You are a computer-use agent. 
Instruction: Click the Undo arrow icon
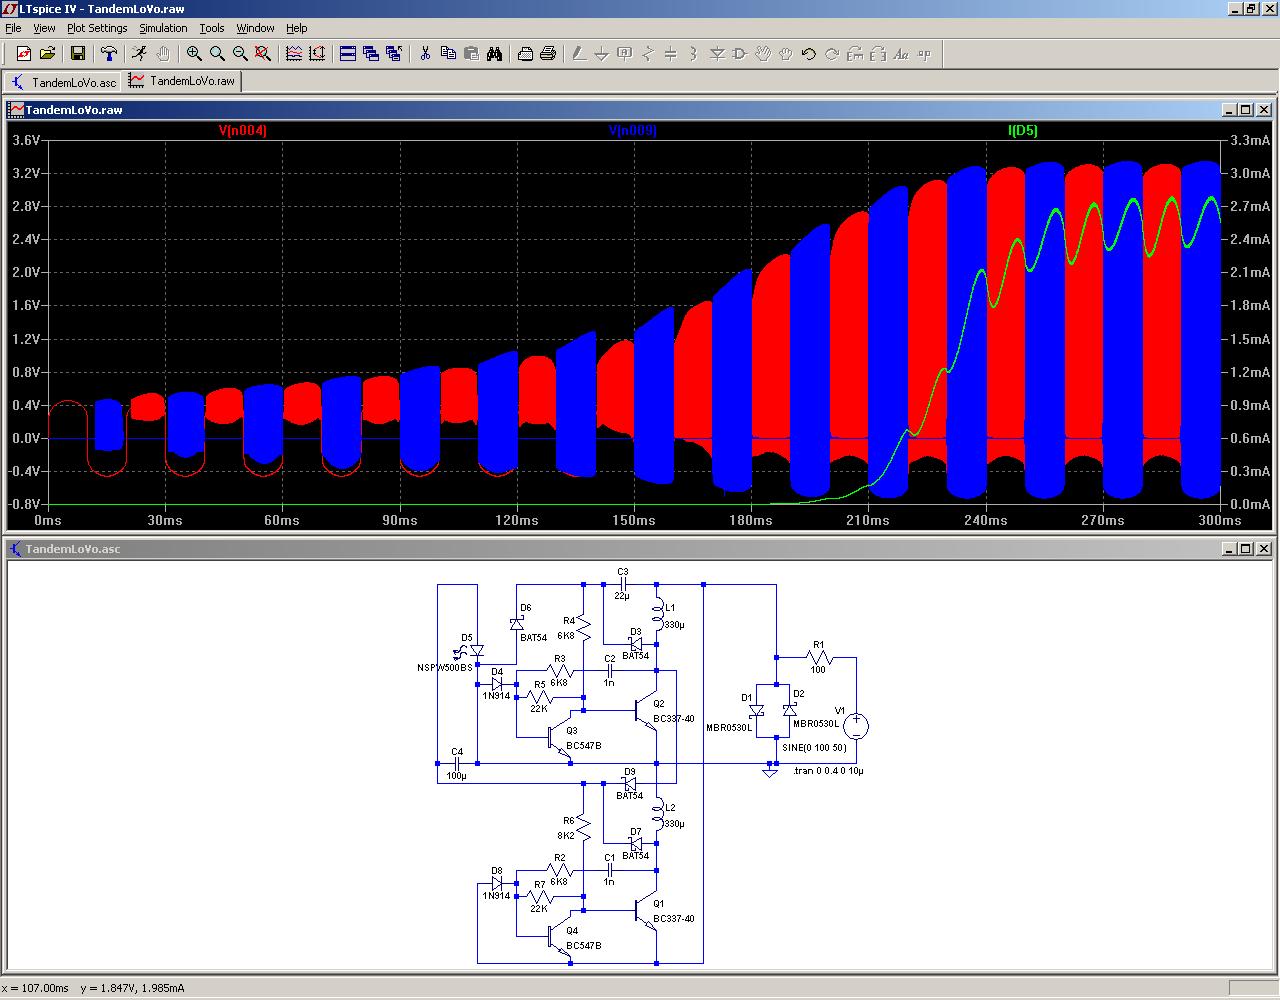(809, 54)
